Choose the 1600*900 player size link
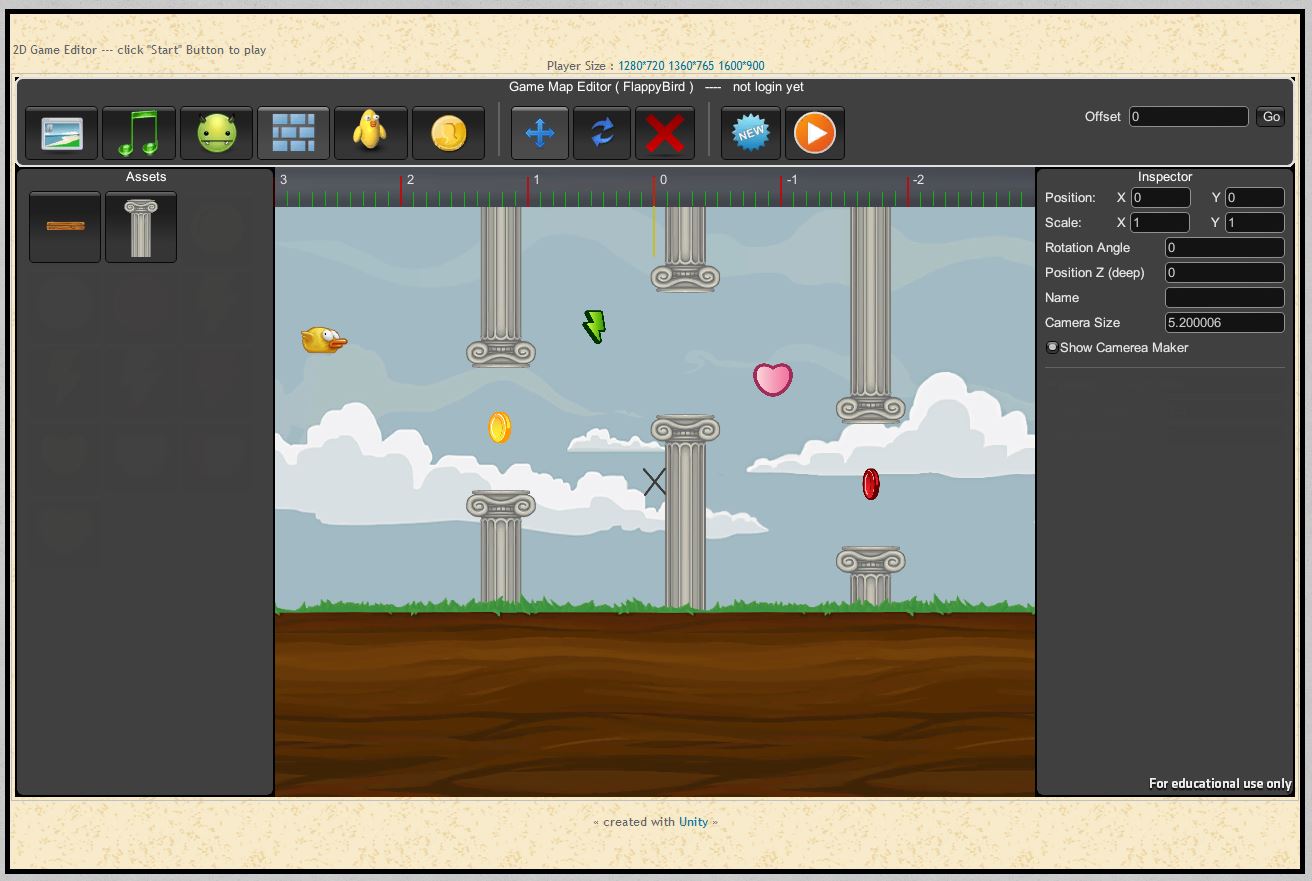 741,66
